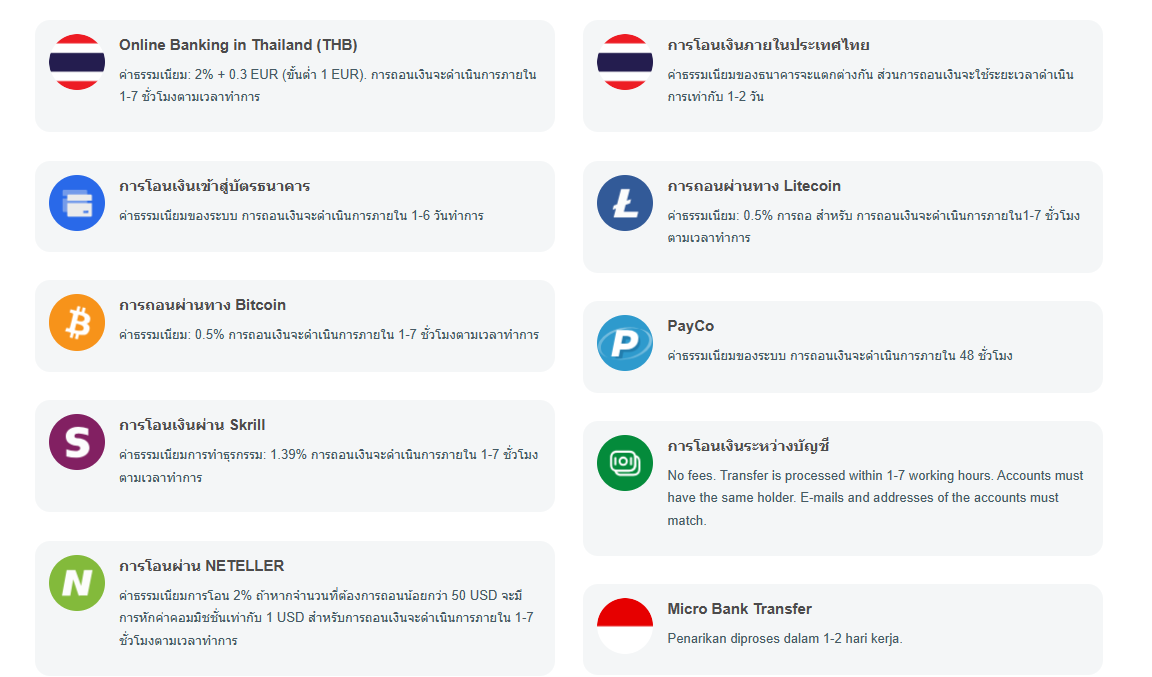This screenshot has height=677, width=1152.
Task: Select the Micro Bank Transfer heading
Action: (739, 609)
